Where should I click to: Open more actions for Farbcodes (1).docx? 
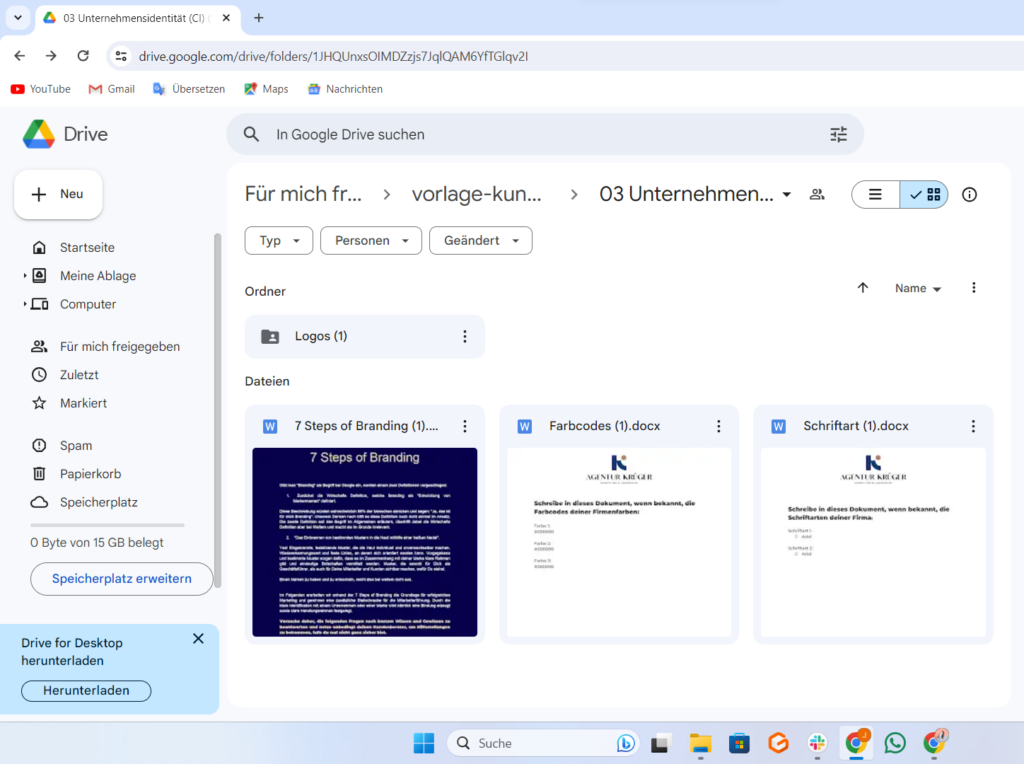click(718, 426)
